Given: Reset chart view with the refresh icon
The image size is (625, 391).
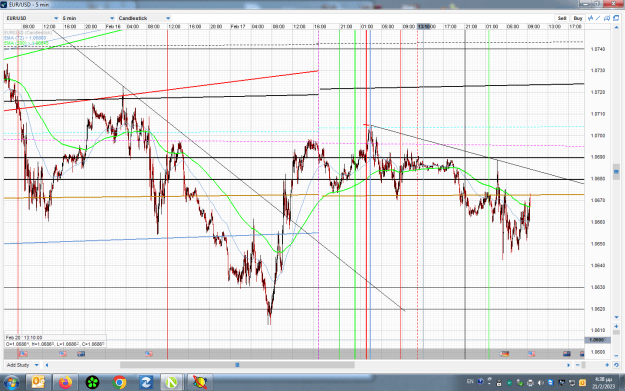Looking at the screenshot, I should coord(616,365).
